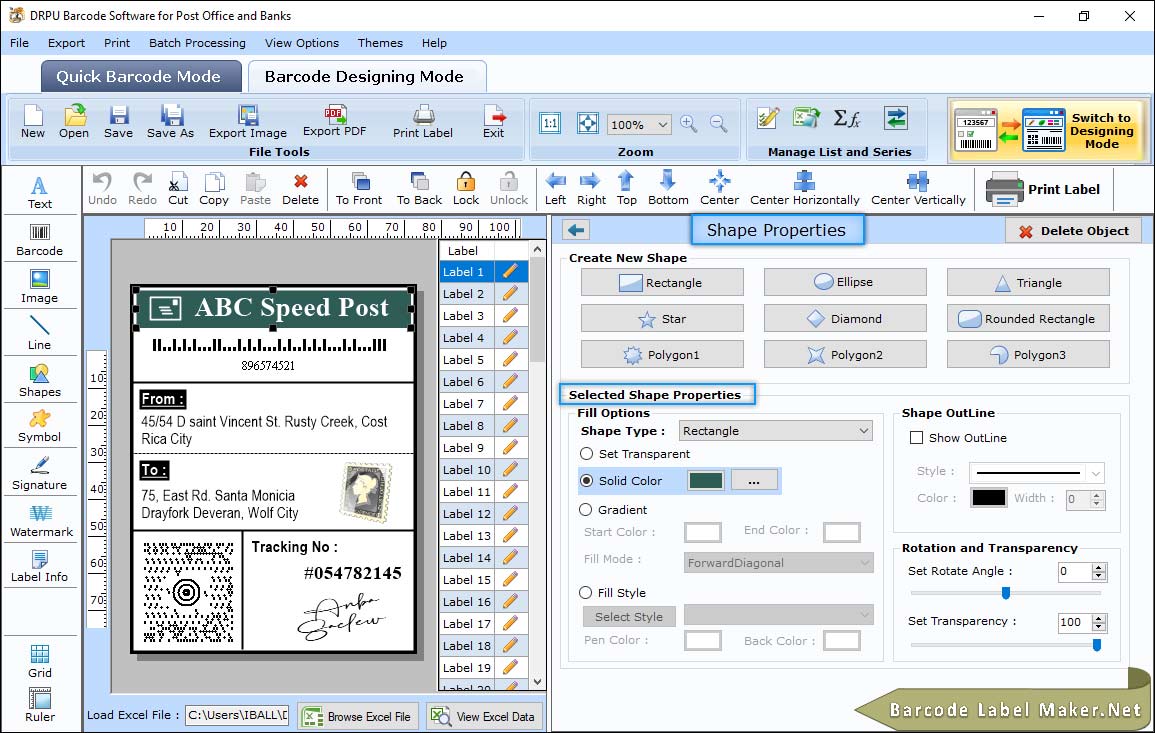Viewport: 1155px width, 733px height.
Task: Create a New label file
Action: (32, 122)
